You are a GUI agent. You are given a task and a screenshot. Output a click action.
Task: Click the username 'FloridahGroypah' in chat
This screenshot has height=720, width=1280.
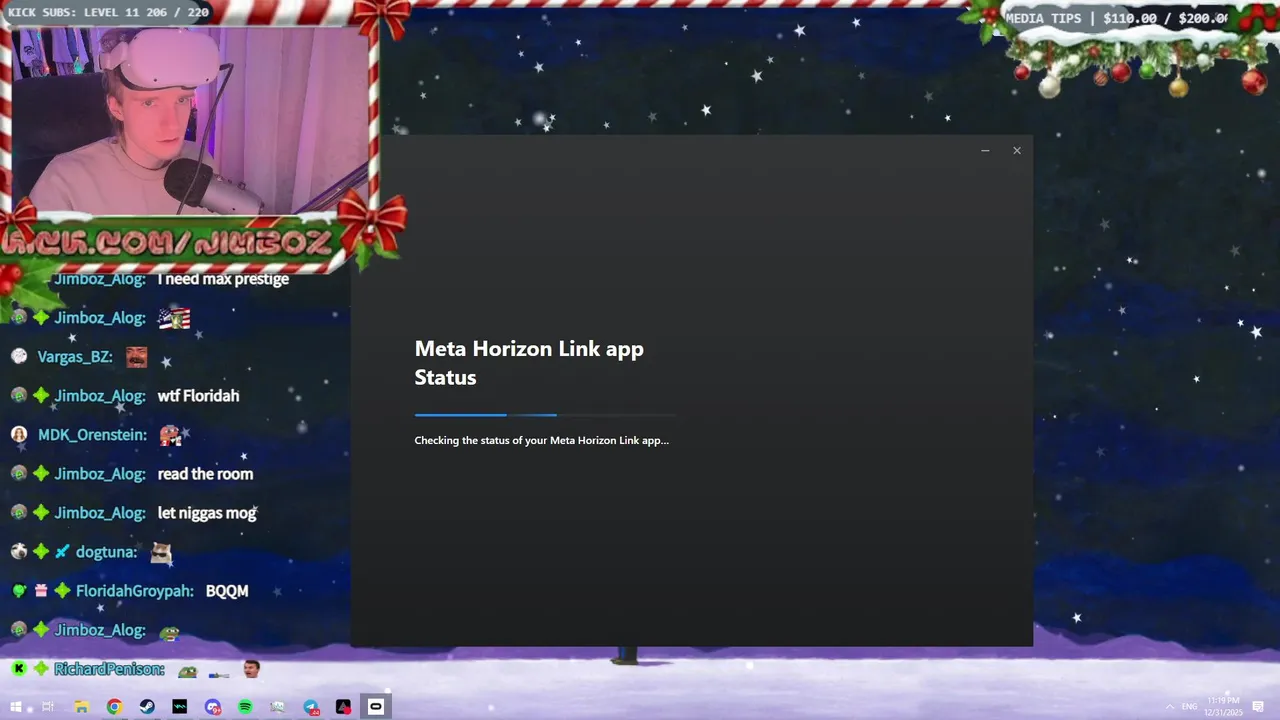pyautogui.click(x=134, y=591)
